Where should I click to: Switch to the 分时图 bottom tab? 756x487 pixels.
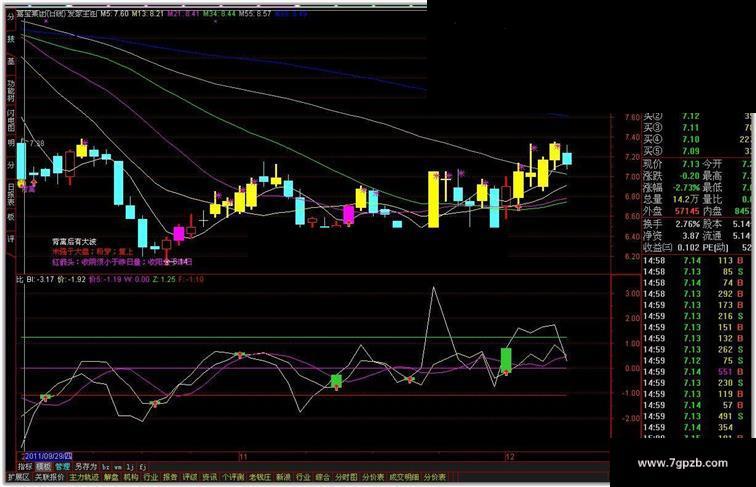tap(346, 477)
